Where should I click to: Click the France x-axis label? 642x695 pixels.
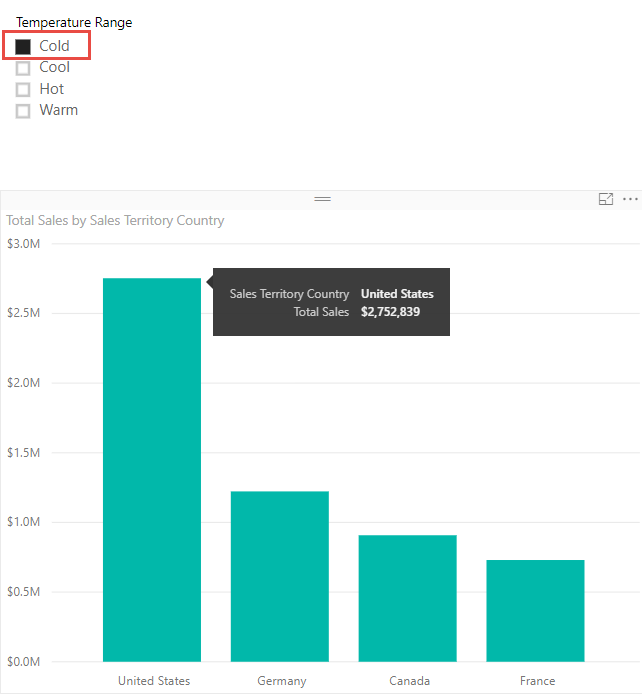(x=537, y=681)
